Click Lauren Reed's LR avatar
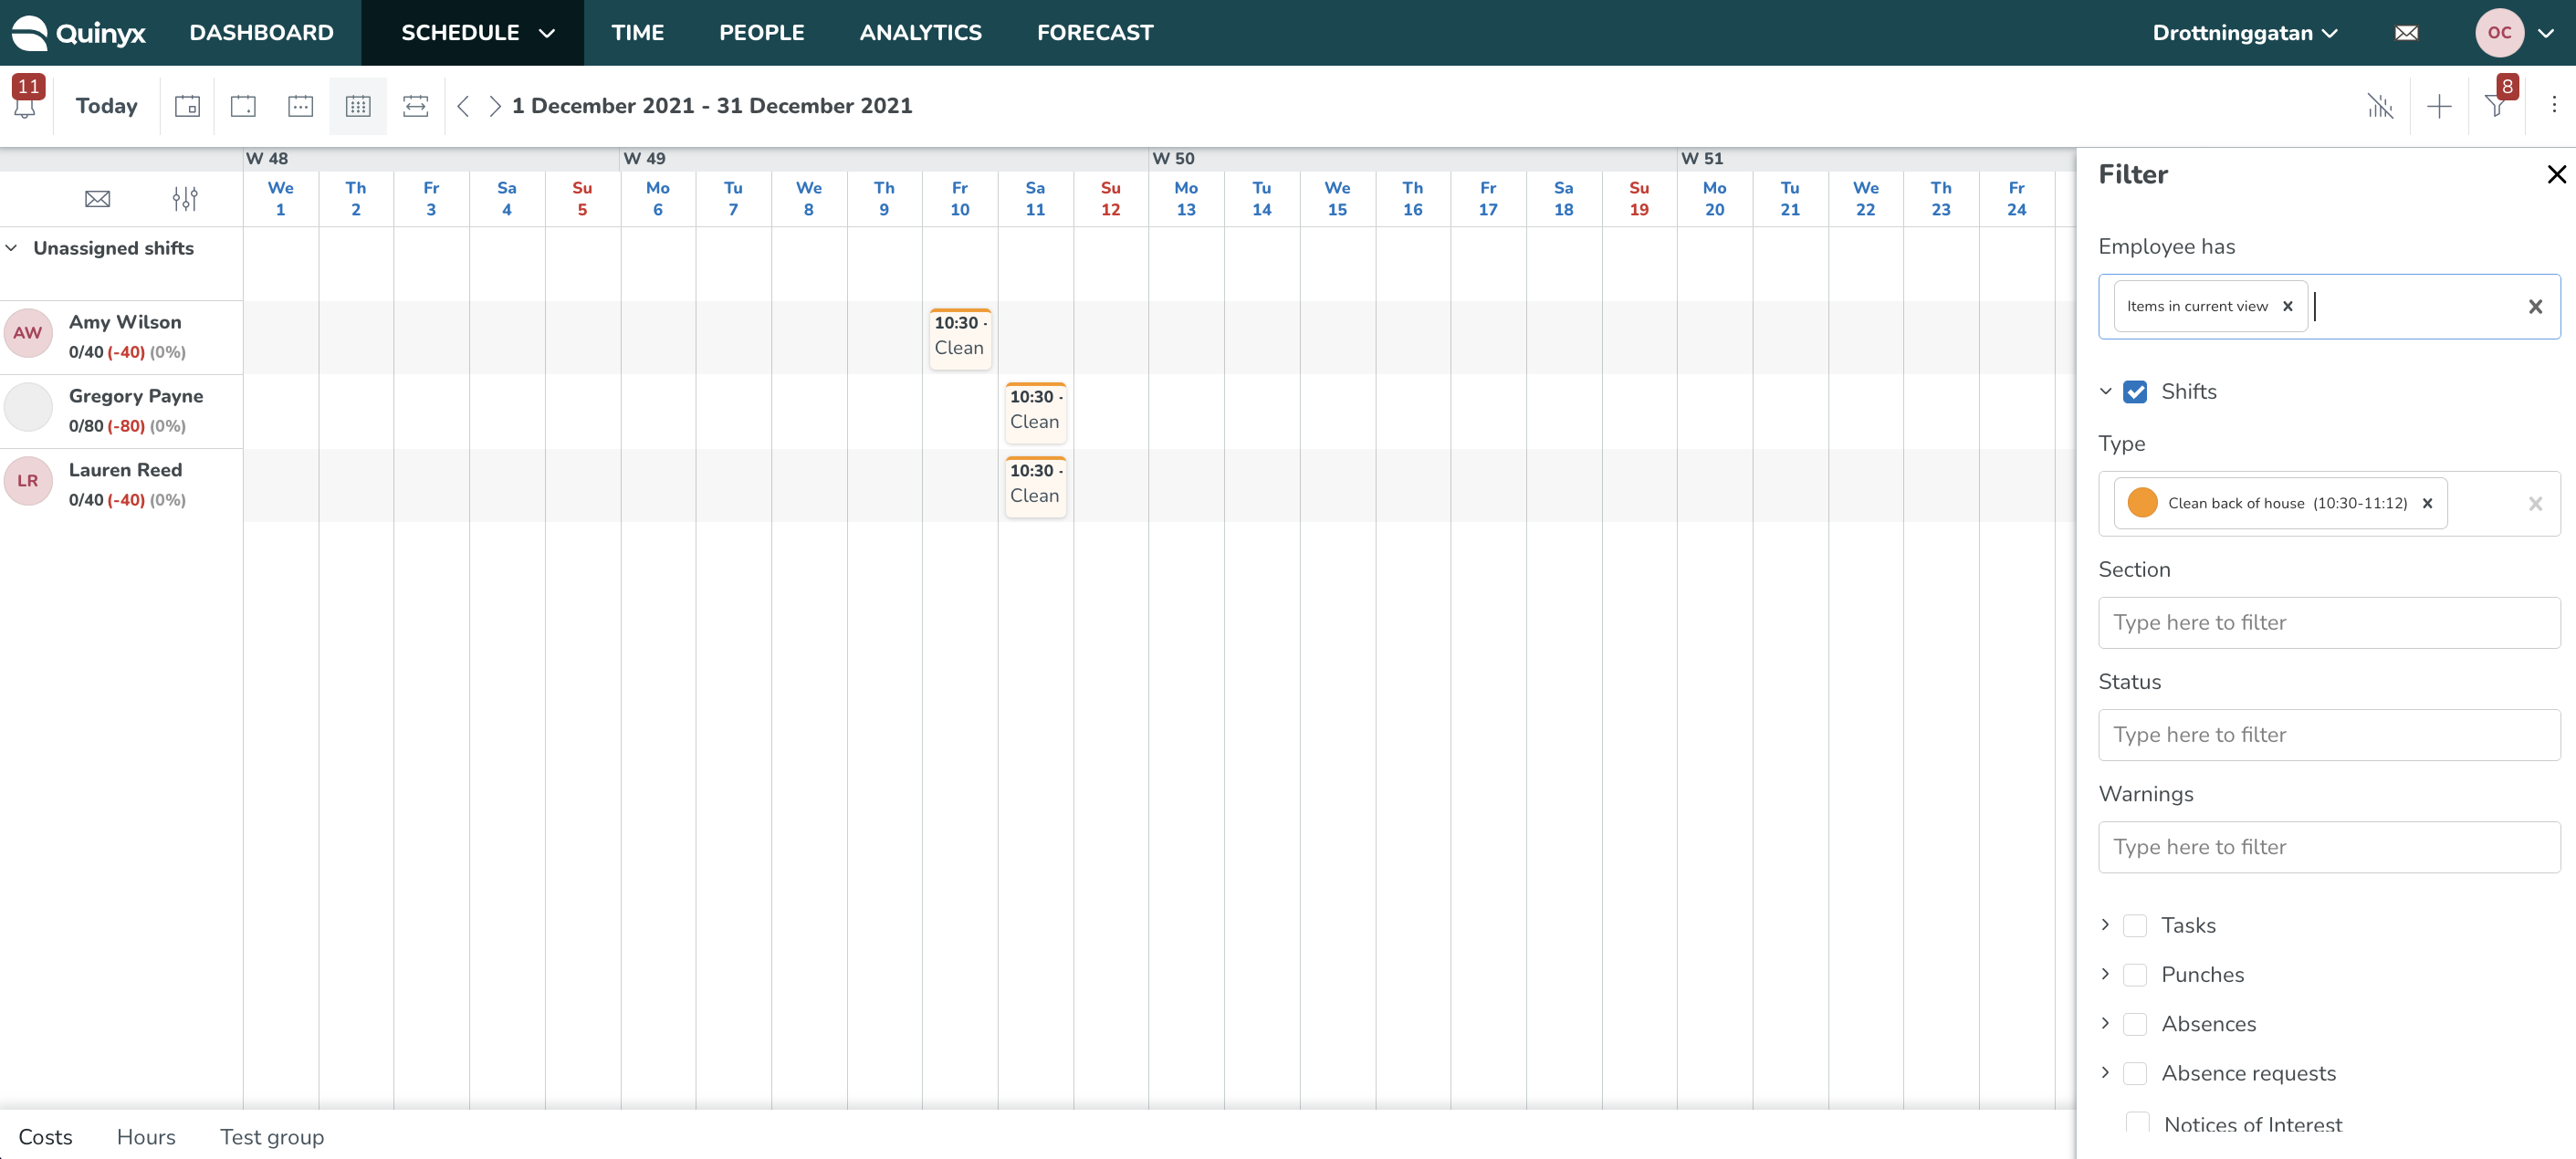The image size is (2576, 1159). point(28,481)
